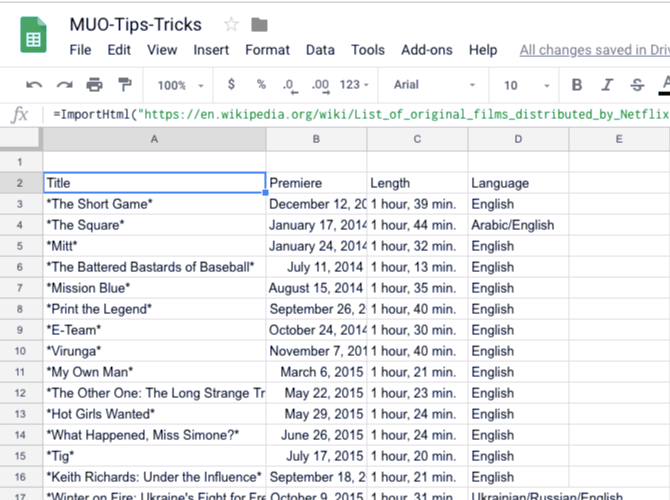Viewport: 670px width, 500px height.
Task: Star the MUO-Tips-Tricks document
Action: point(231,24)
